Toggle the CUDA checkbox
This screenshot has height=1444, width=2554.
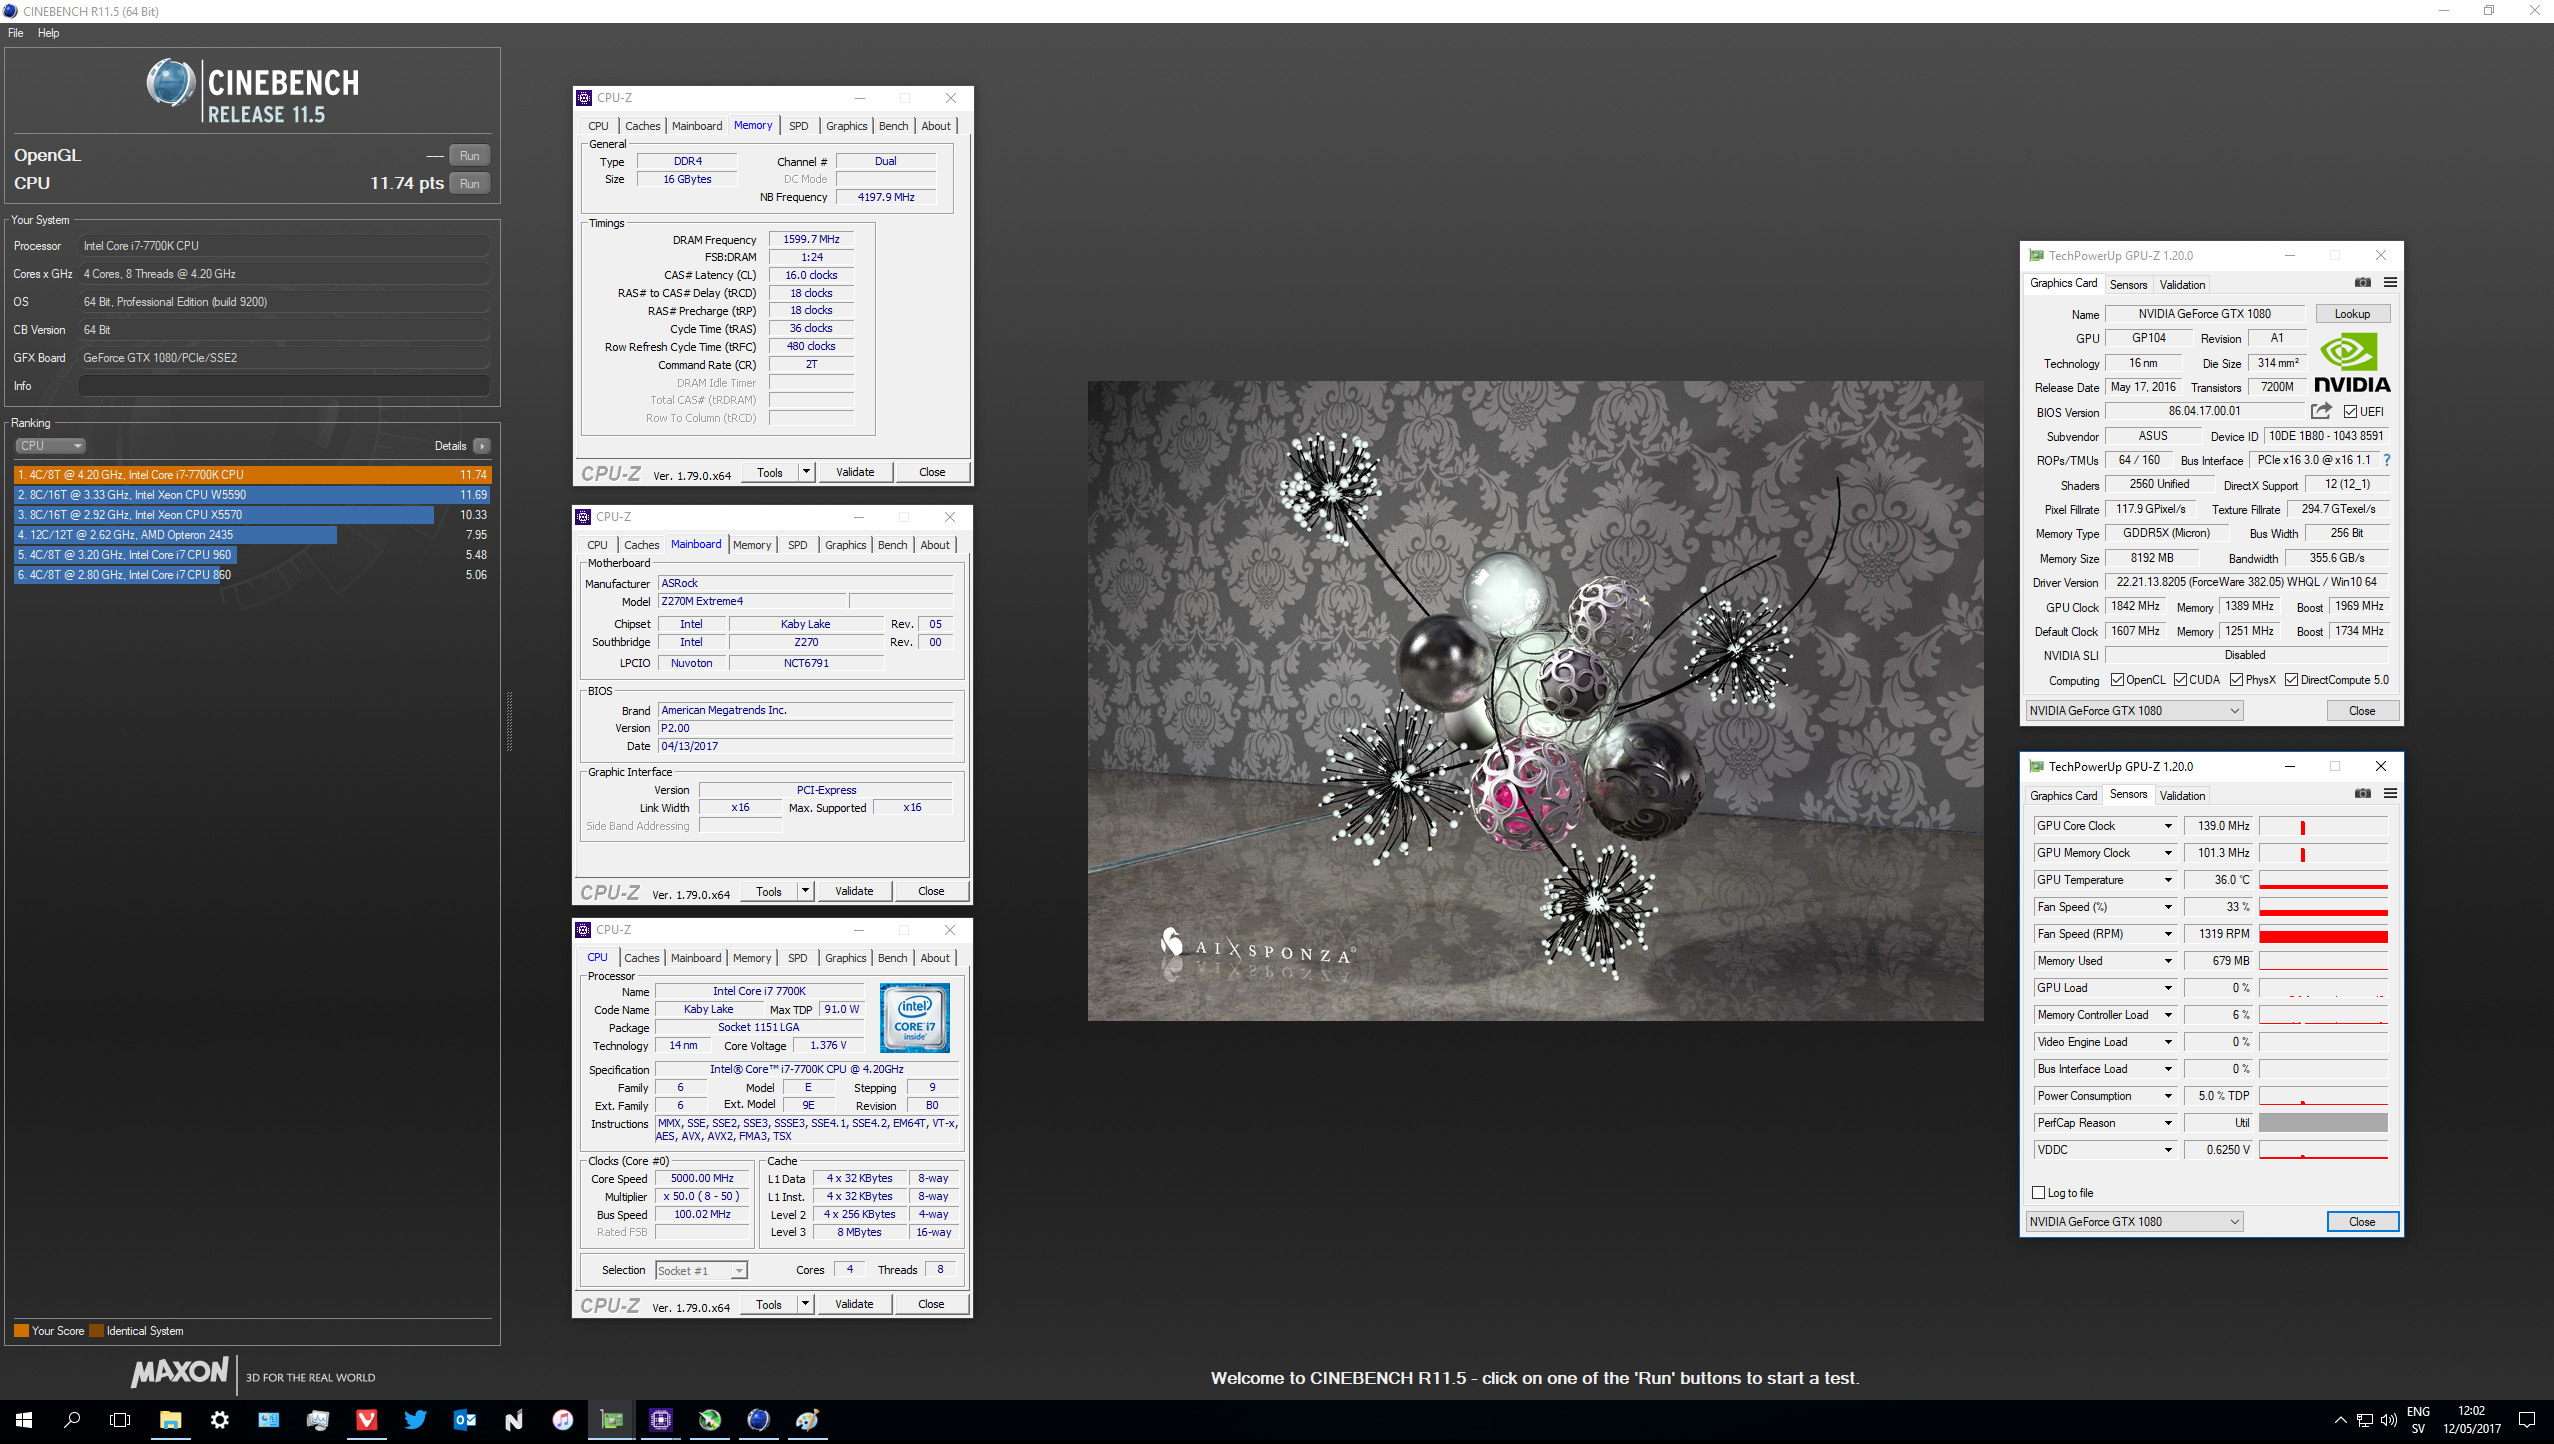pyautogui.click(x=2180, y=680)
